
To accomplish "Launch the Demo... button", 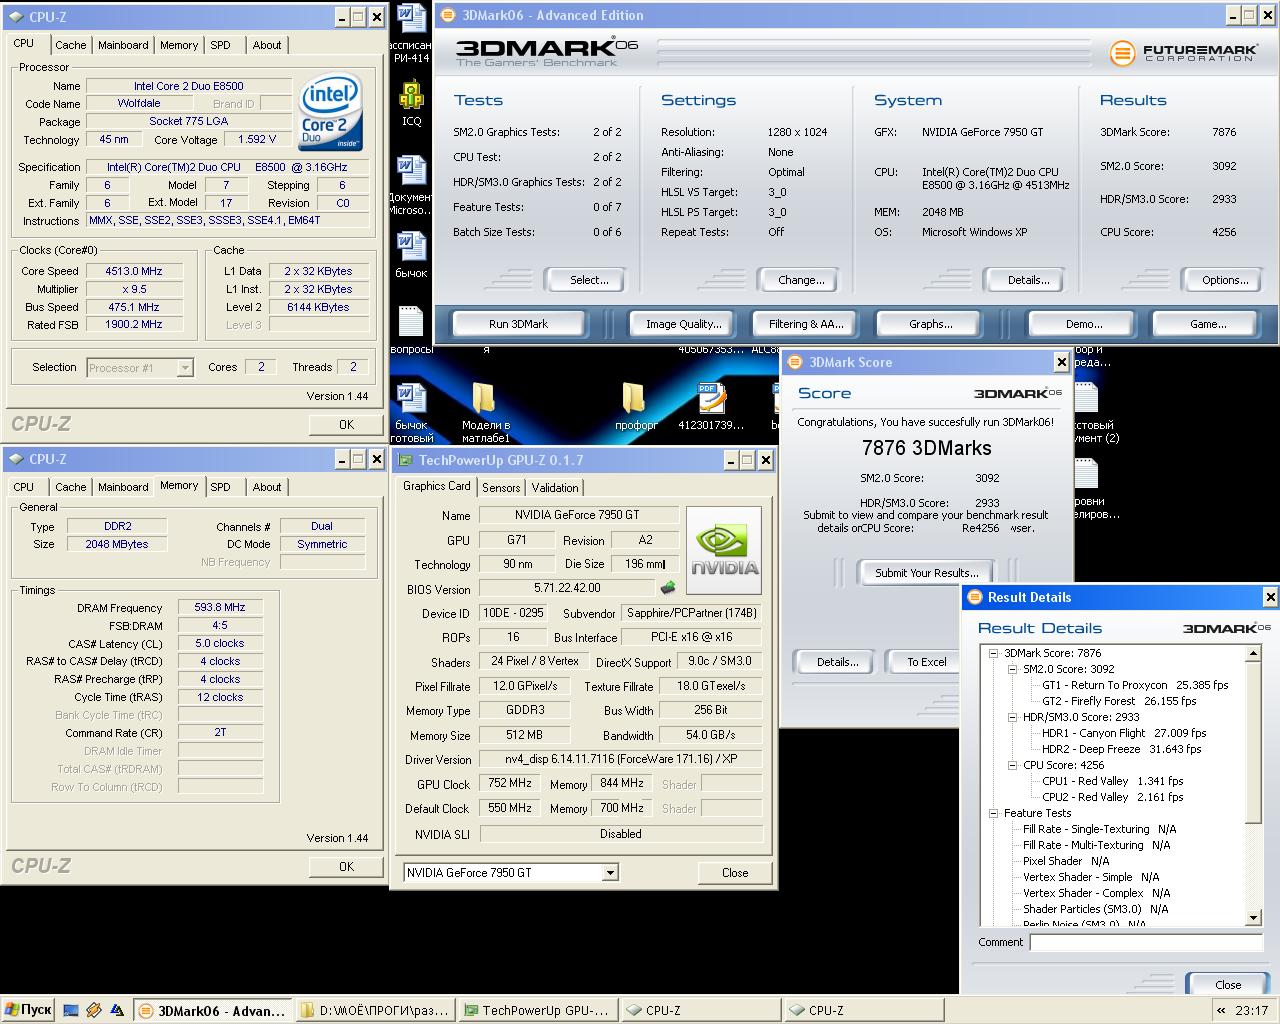I will point(1084,324).
